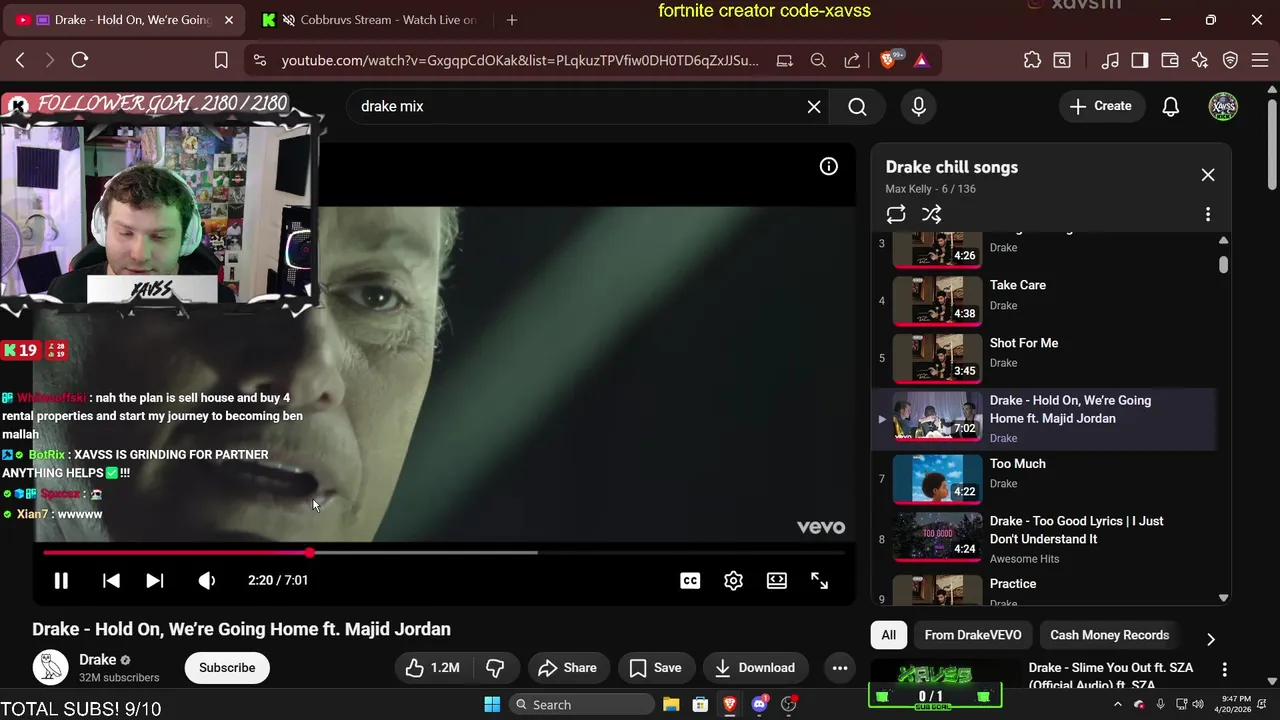
Task: Open the Brave wallet icon
Action: pyautogui.click(x=1169, y=60)
